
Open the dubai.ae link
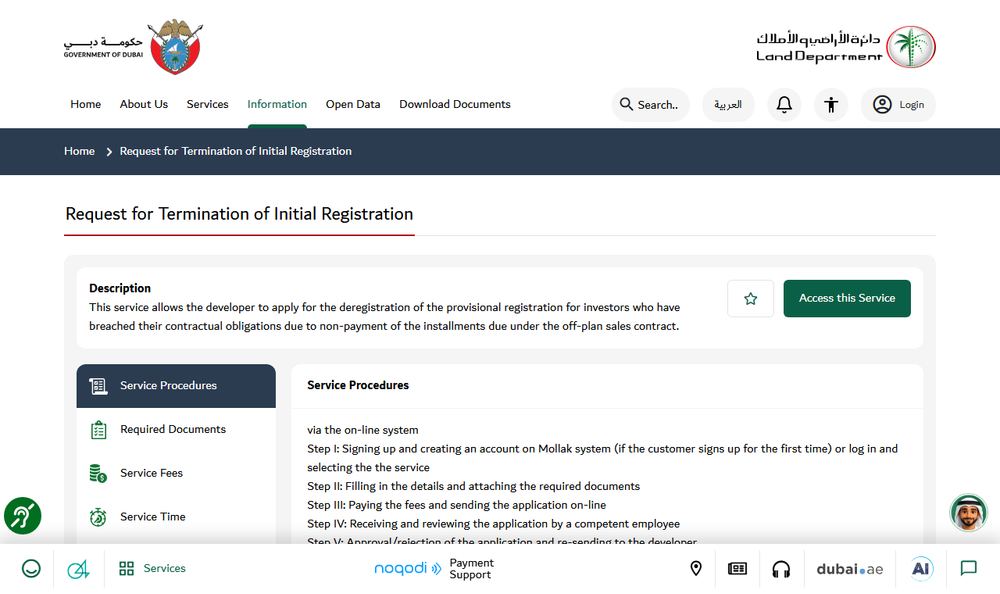click(x=850, y=569)
